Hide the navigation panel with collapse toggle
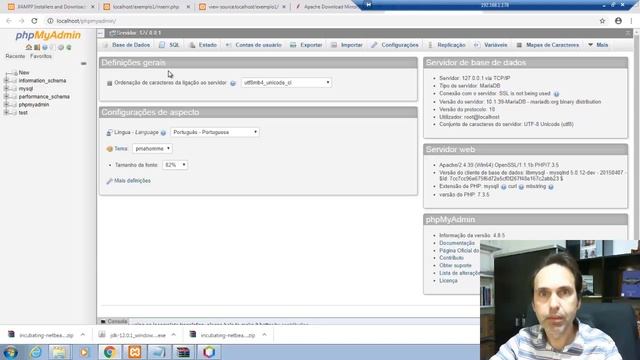640x360 pixels. (x=100, y=33)
